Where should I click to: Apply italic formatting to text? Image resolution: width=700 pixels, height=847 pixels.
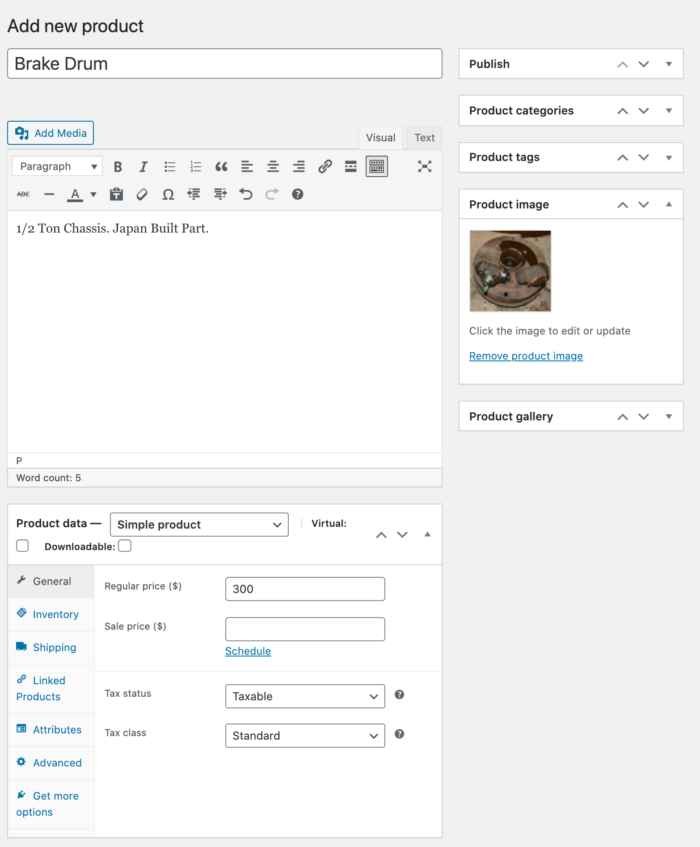143,167
